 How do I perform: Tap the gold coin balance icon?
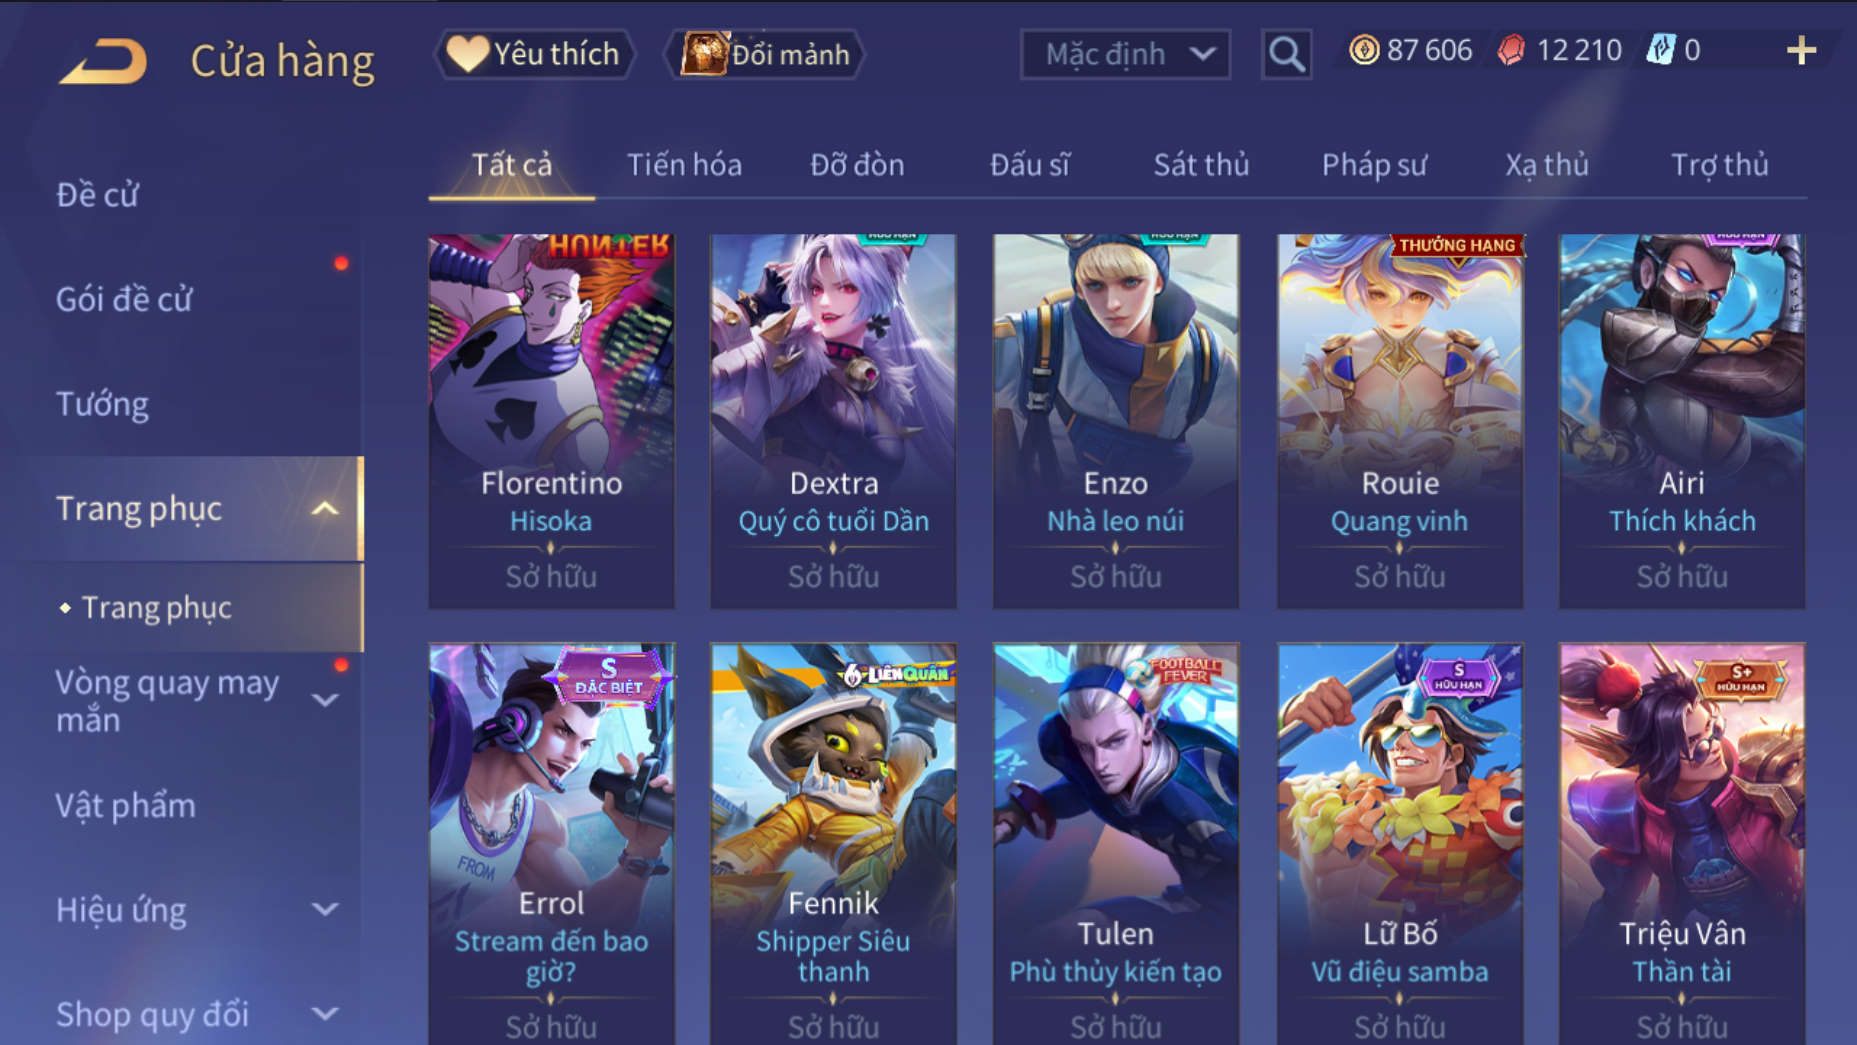[1363, 50]
